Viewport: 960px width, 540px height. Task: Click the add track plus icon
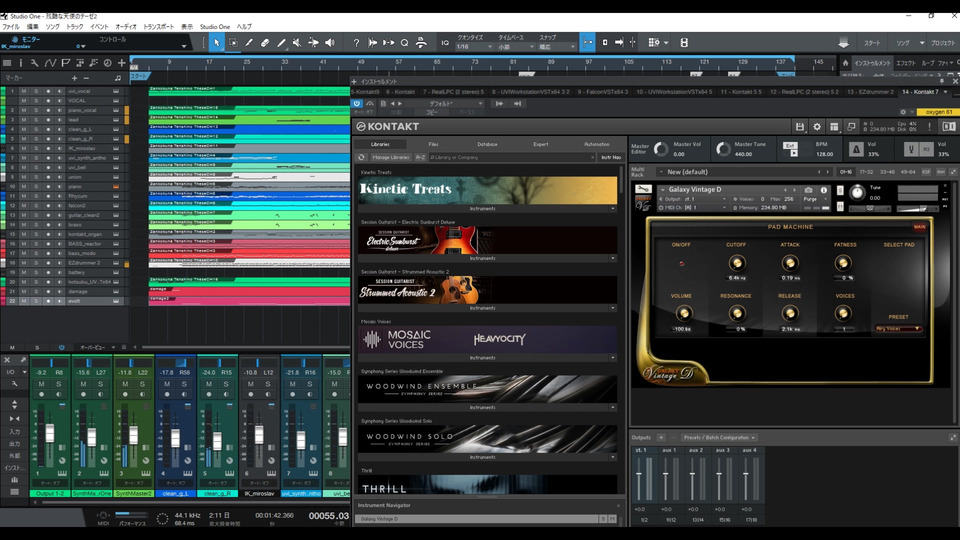click(121, 62)
